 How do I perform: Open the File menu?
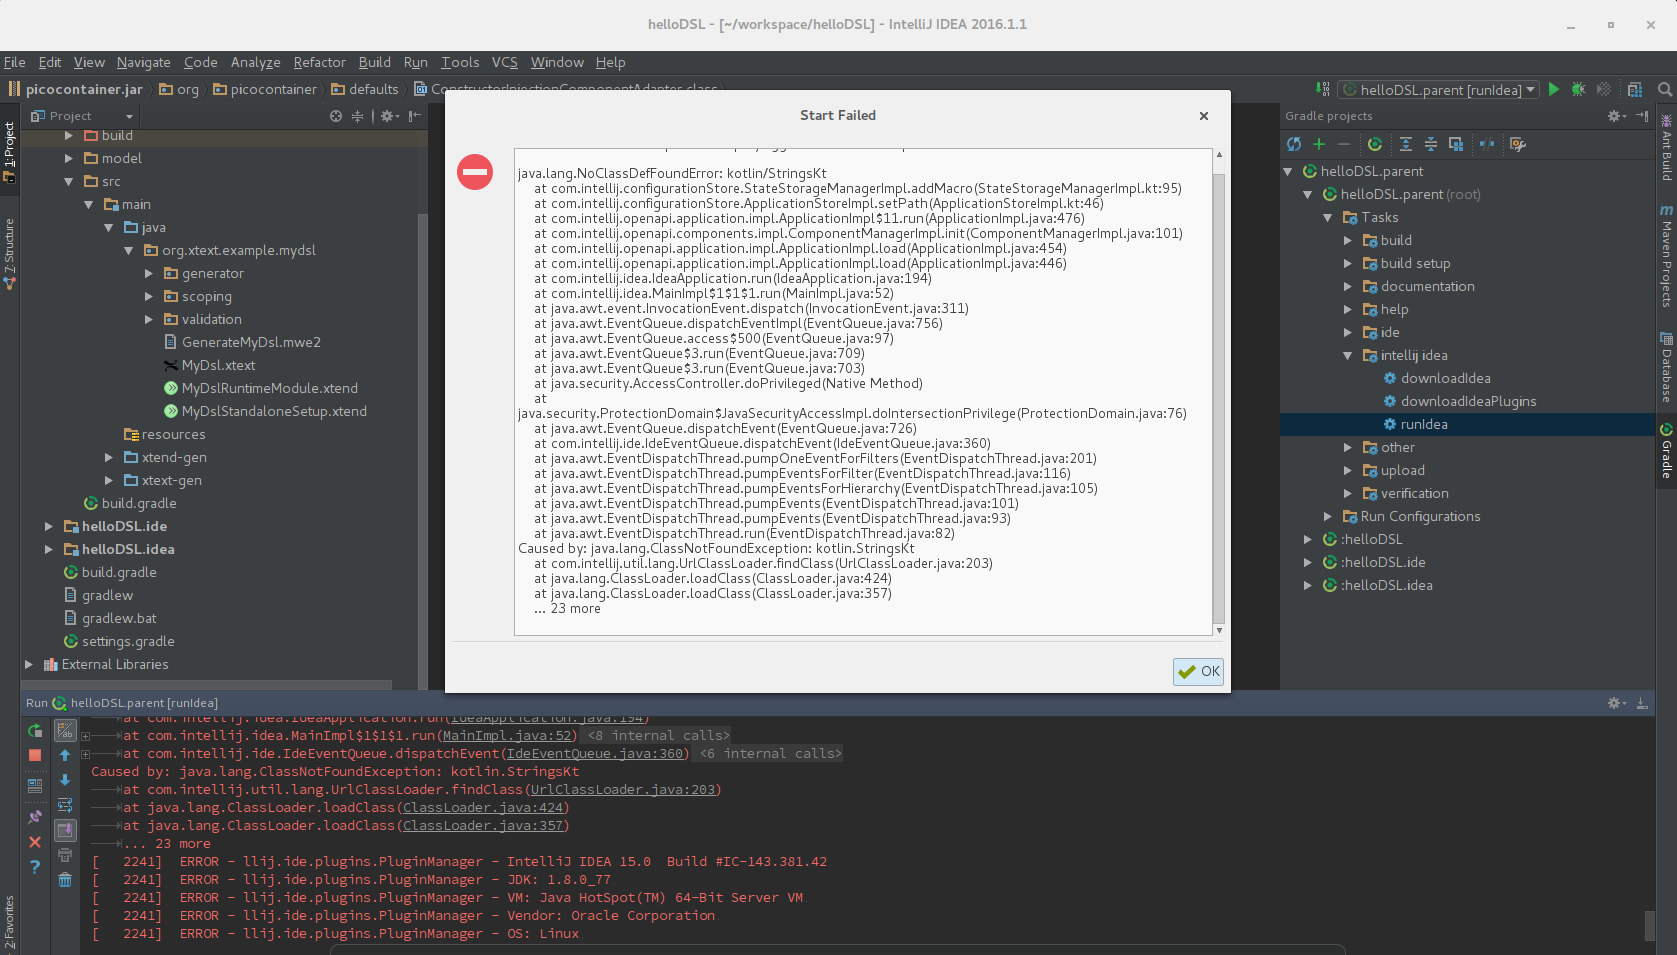14,62
